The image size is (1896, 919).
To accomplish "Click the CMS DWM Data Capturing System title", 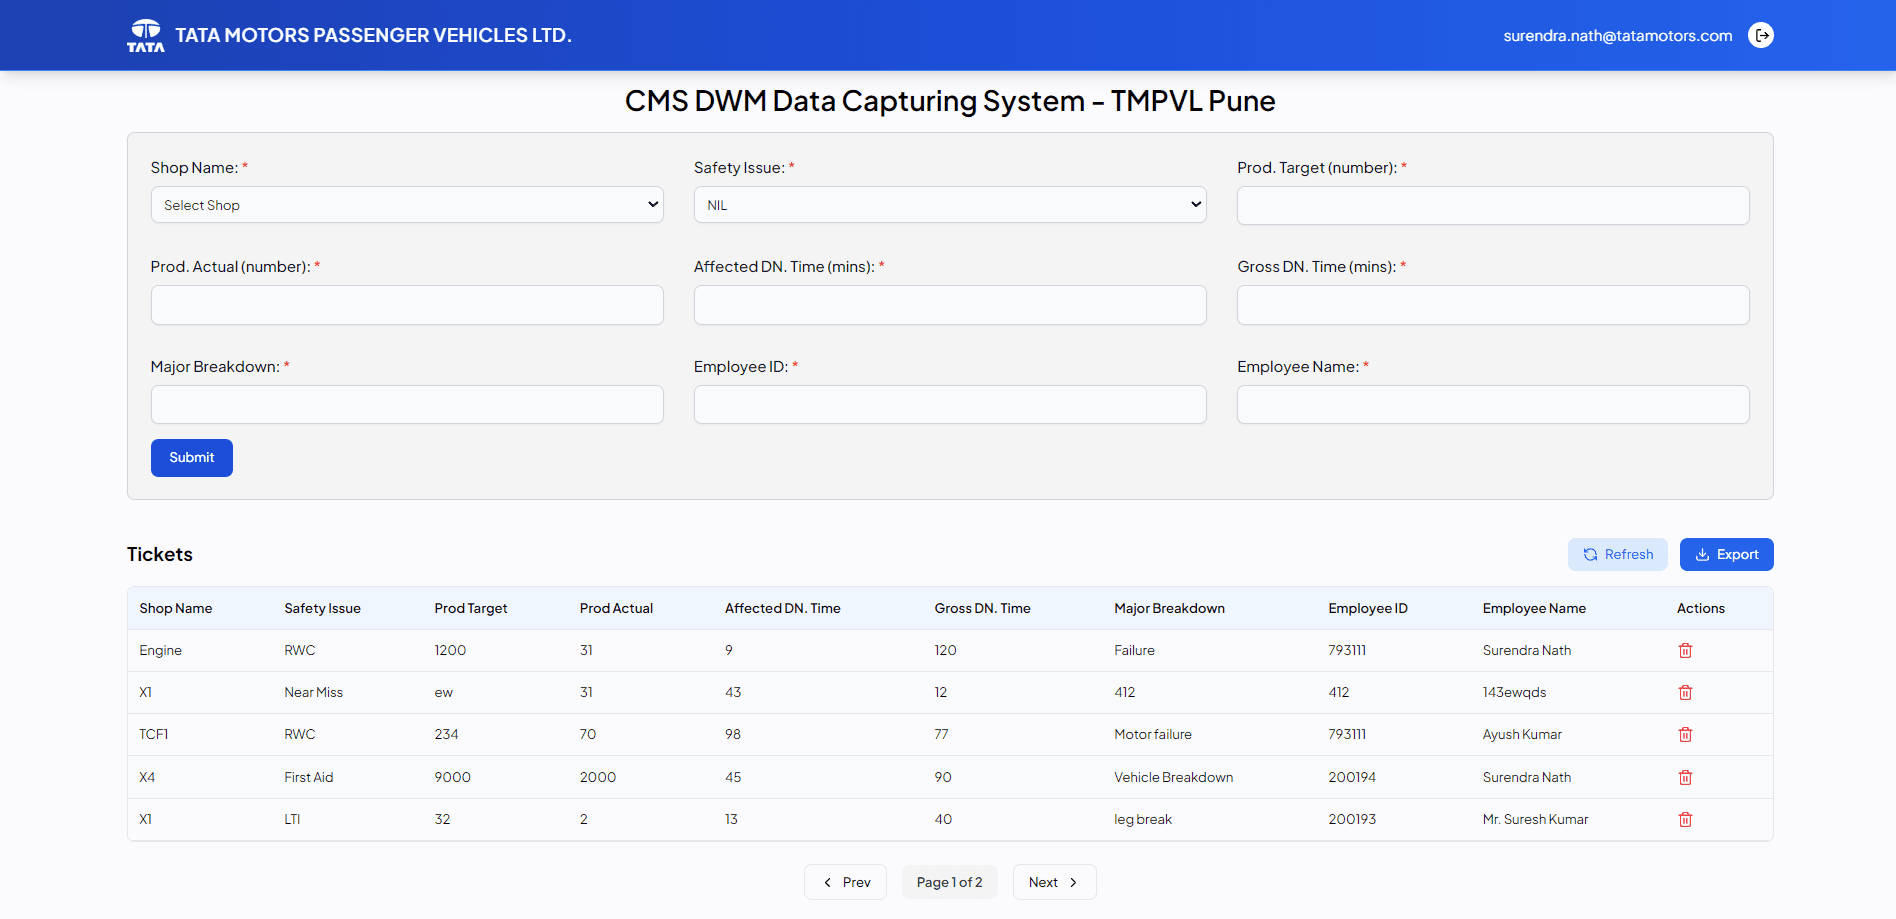I will (950, 101).
